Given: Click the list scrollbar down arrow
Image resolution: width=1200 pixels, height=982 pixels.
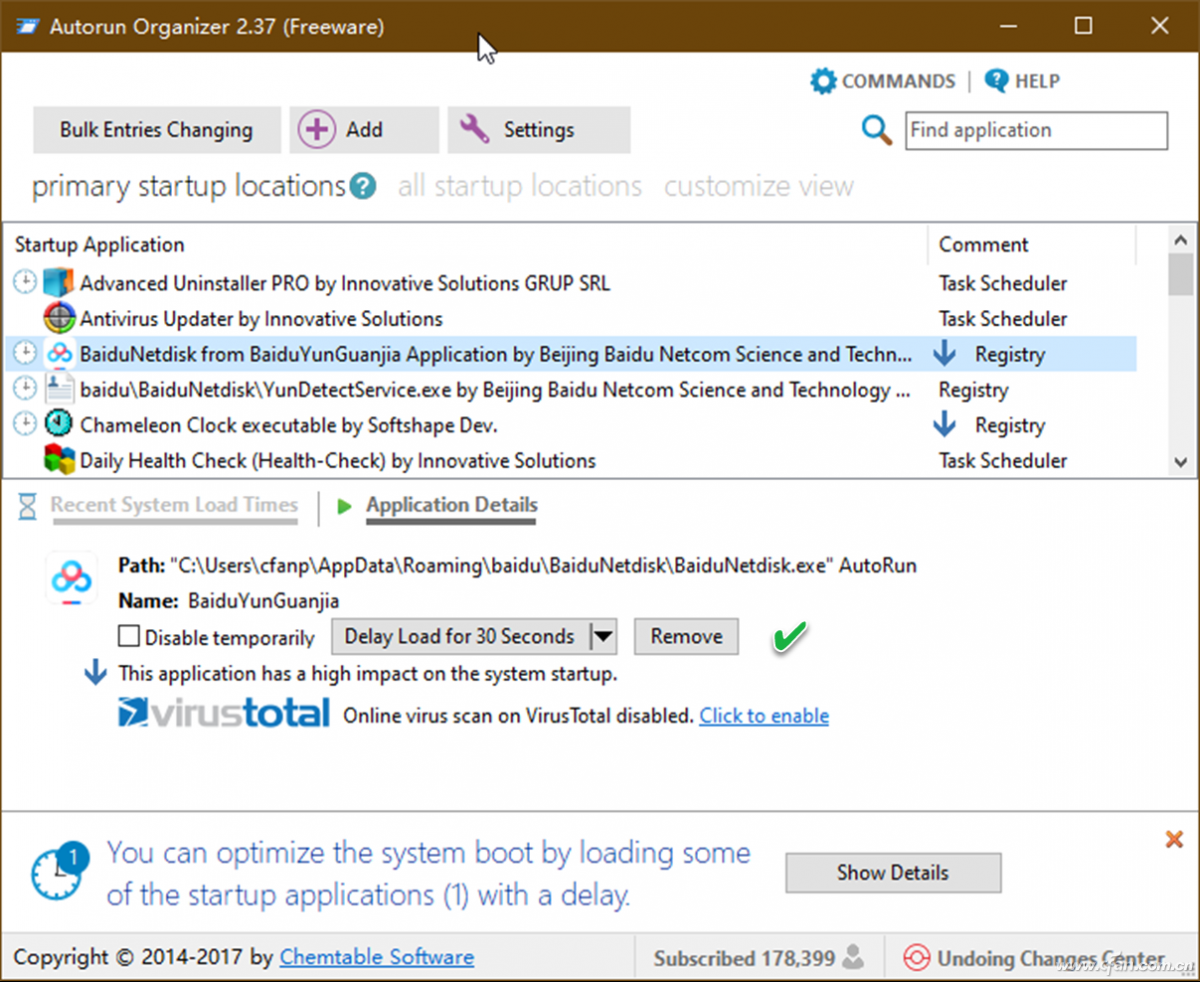Looking at the screenshot, I should click(x=1180, y=463).
